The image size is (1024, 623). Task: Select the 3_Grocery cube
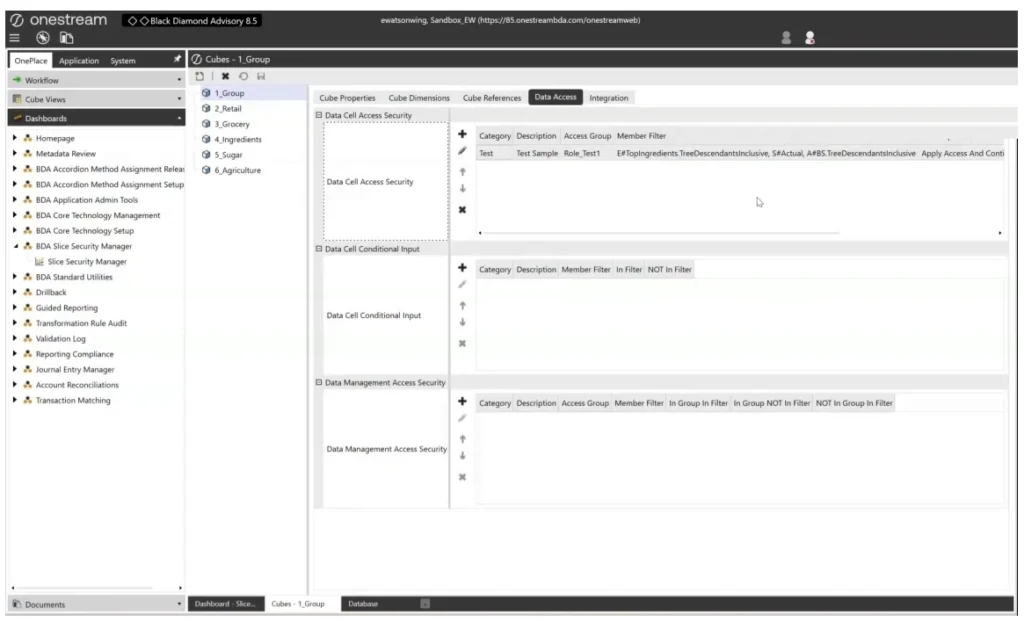pos(232,124)
